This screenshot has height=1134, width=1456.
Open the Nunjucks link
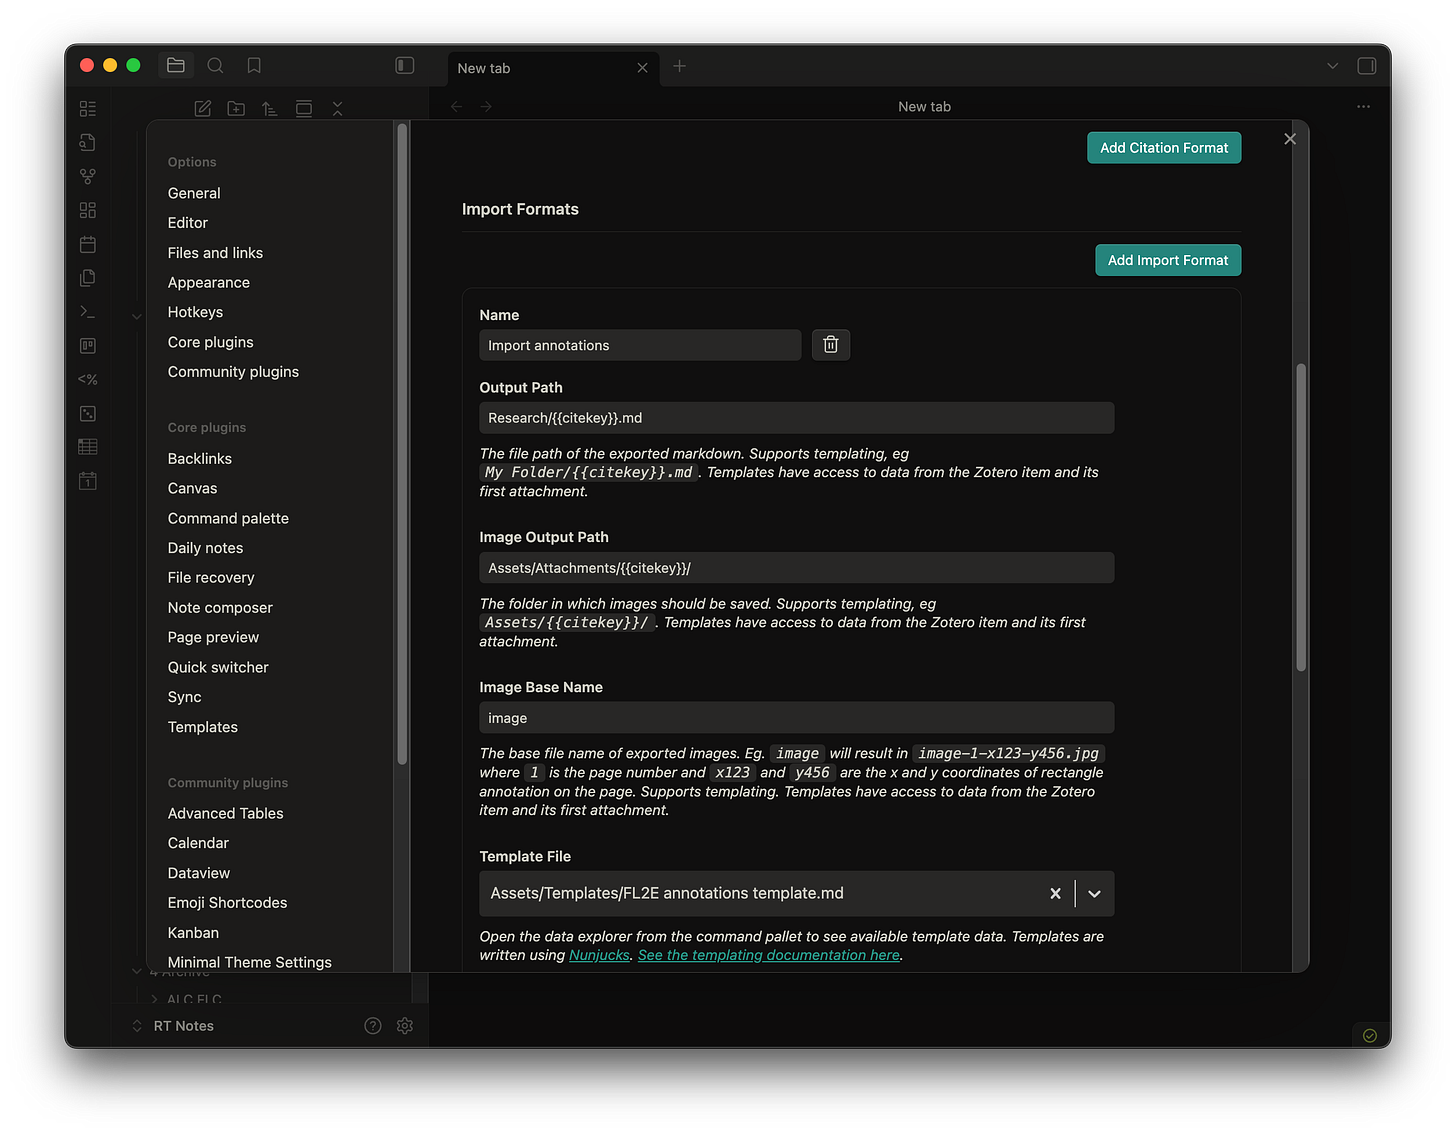[599, 955]
